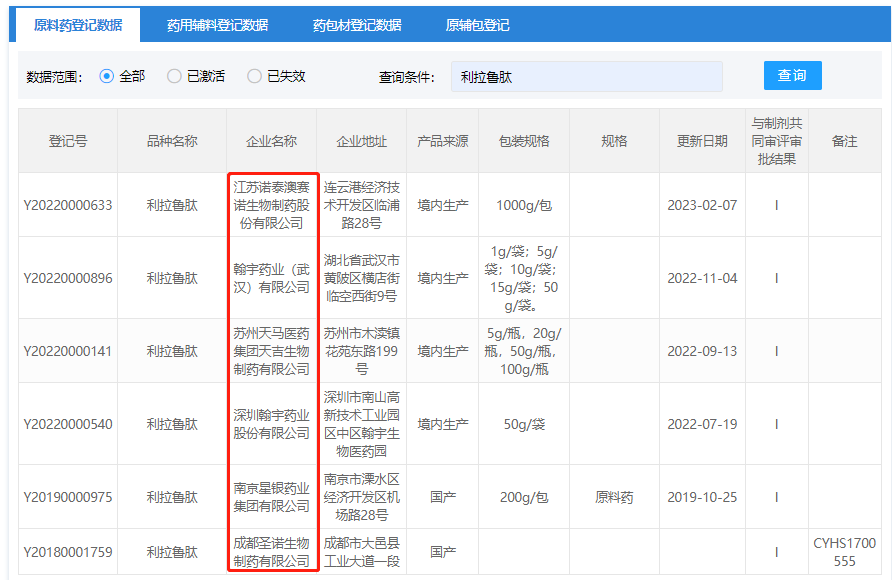This screenshot has width=892, height=580.
Task: Open the 原辅包登记 tab
Action: (x=477, y=25)
